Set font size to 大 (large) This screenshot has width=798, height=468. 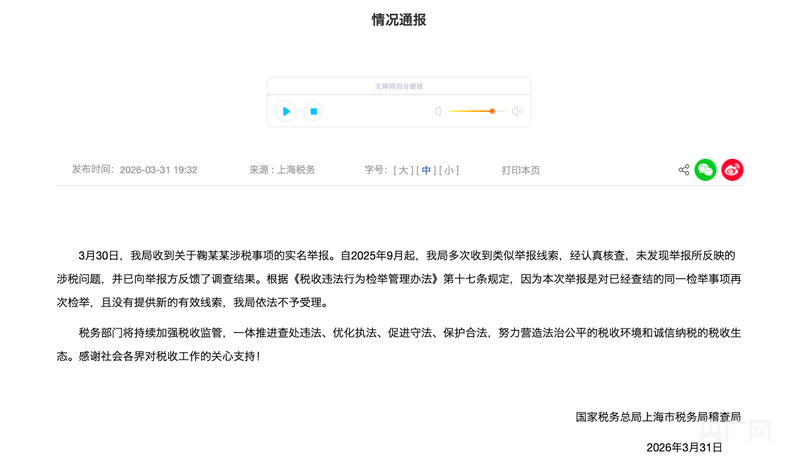[404, 170]
